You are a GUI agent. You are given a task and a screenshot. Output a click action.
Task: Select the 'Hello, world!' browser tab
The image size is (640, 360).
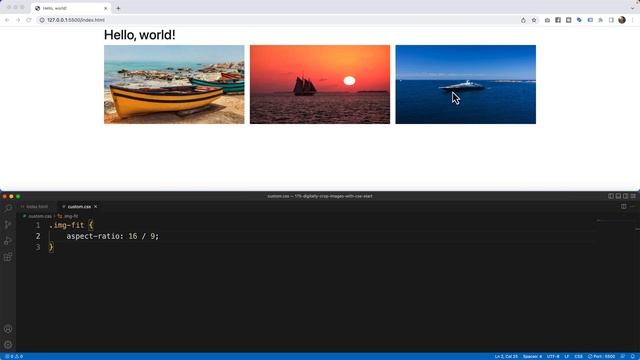[x=70, y=8]
